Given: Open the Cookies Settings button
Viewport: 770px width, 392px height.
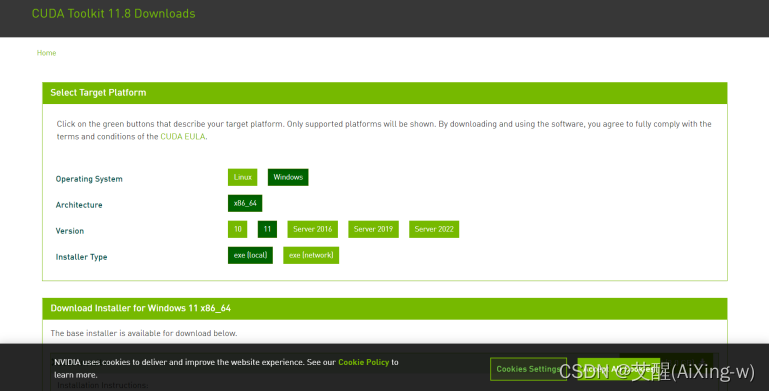Looking at the screenshot, I should click(528, 369).
